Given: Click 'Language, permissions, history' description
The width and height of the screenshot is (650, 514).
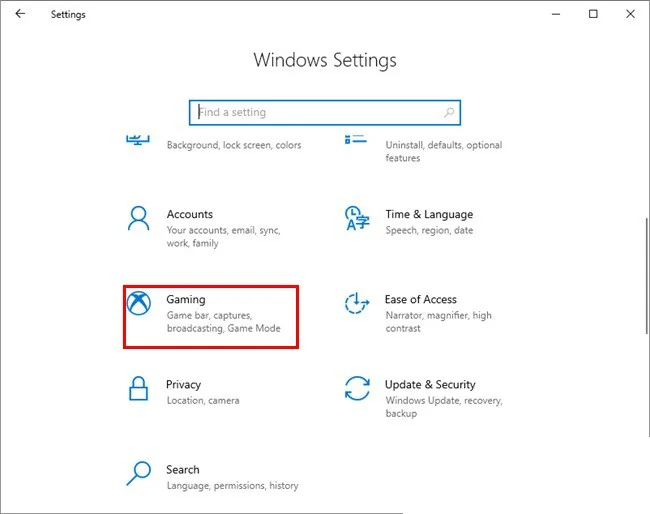Looking at the screenshot, I should coord(233,485).
